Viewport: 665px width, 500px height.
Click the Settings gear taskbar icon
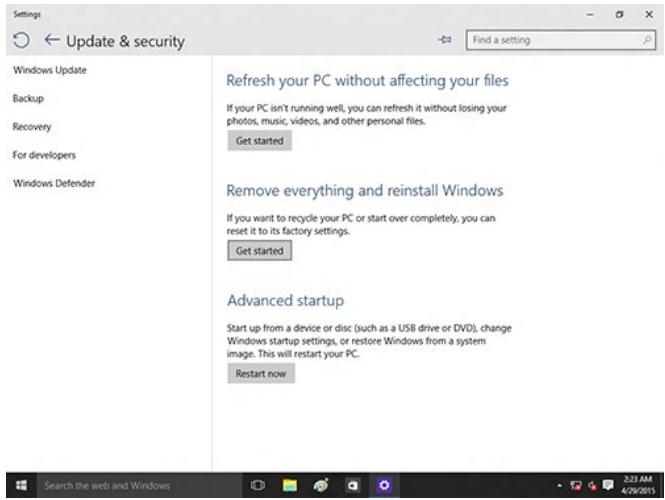384,485
